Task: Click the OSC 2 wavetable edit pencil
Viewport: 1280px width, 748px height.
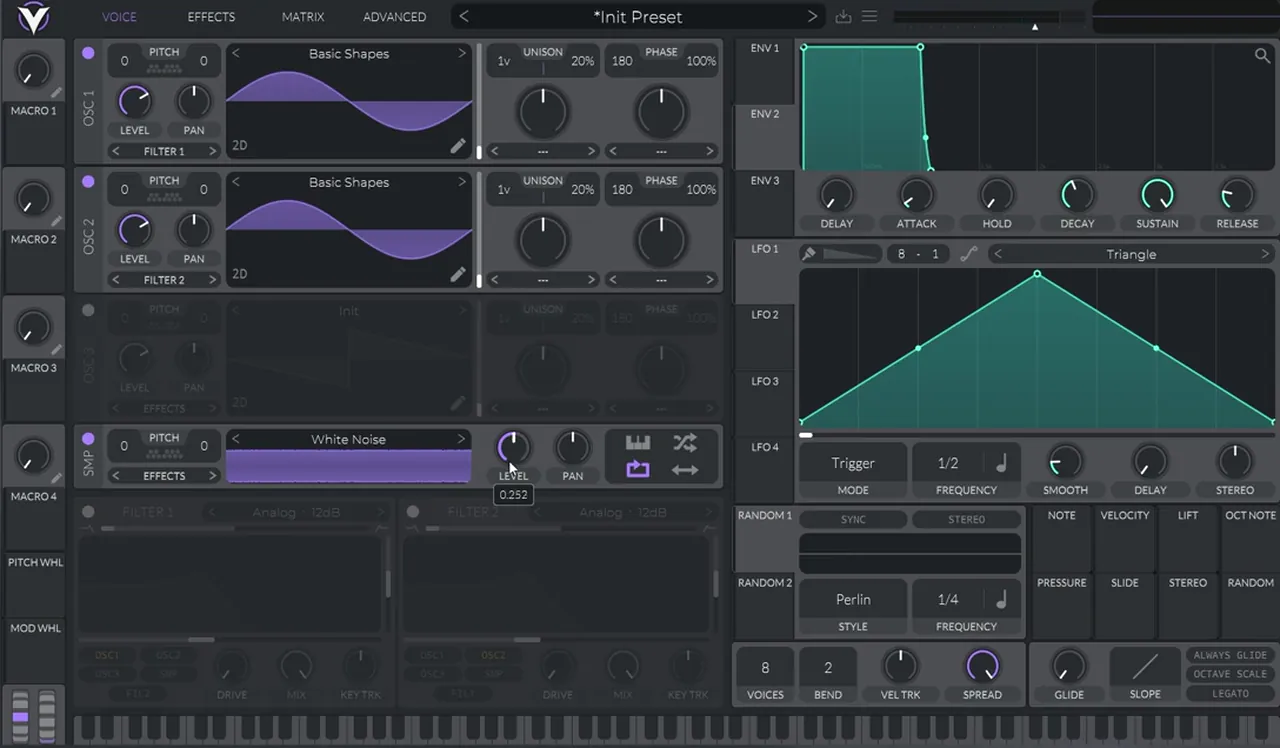Action: [x=457, y=274]
